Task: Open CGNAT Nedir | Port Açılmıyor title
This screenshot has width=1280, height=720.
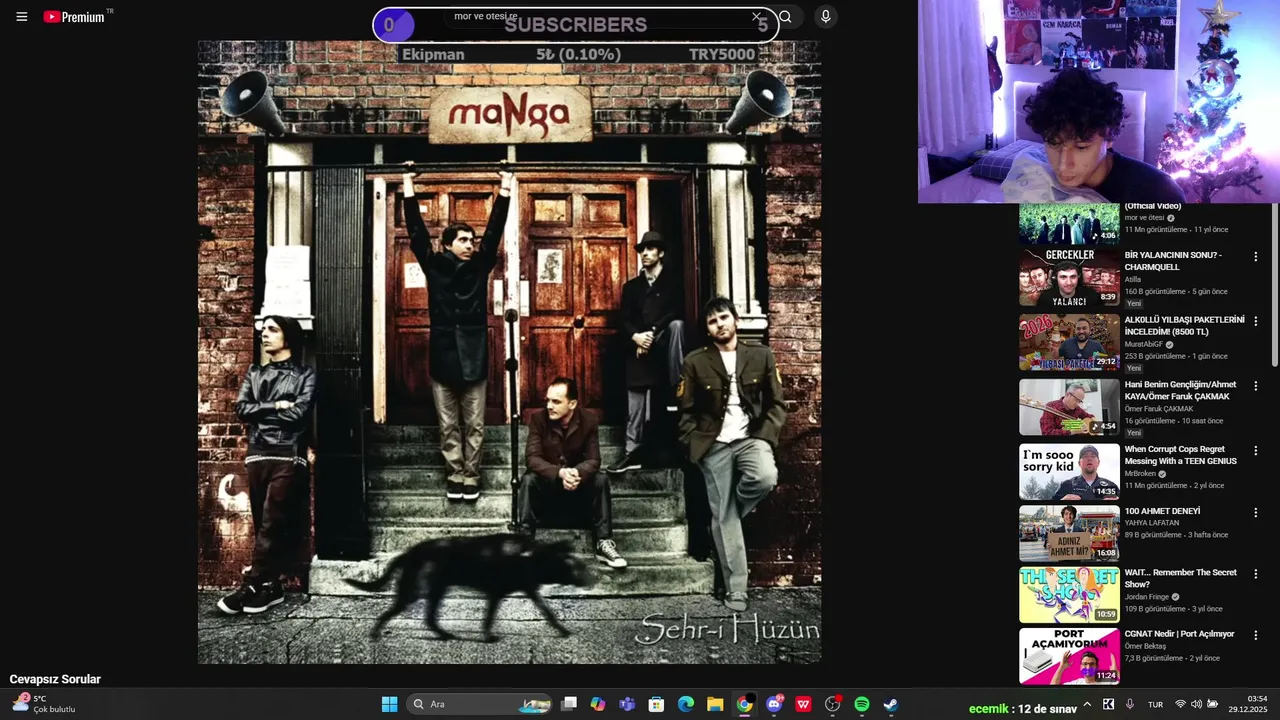Action: pyautogui.click(x=1179, y=634)
